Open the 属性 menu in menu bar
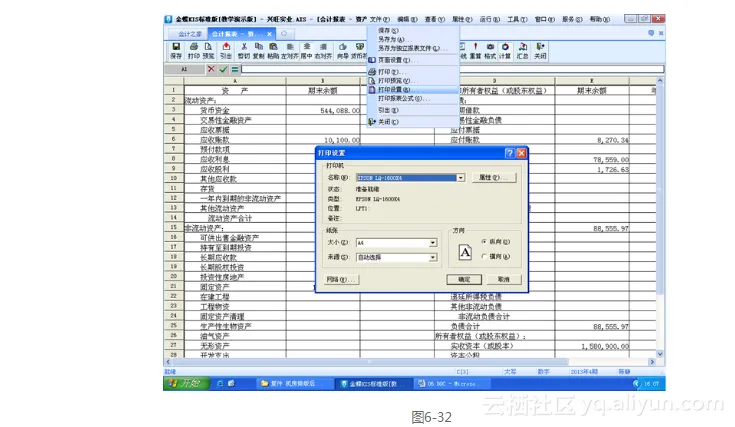 click(x=462, y=19)
